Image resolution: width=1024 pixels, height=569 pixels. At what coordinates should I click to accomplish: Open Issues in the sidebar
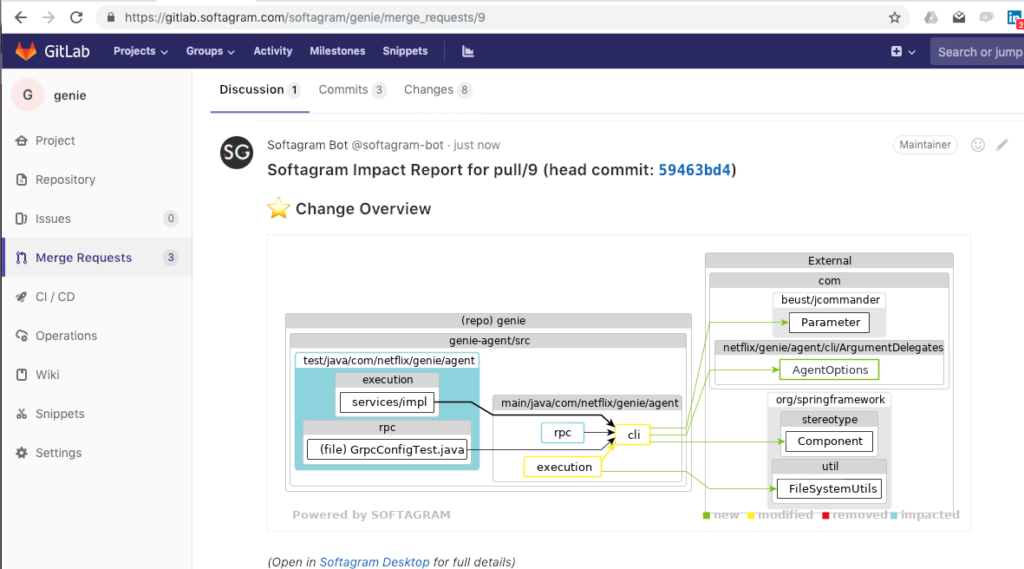click(98, 219)
